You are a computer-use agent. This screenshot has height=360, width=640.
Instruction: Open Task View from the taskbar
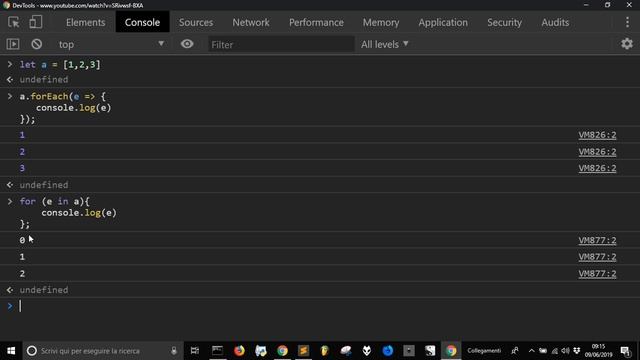[x=195, y=351]
